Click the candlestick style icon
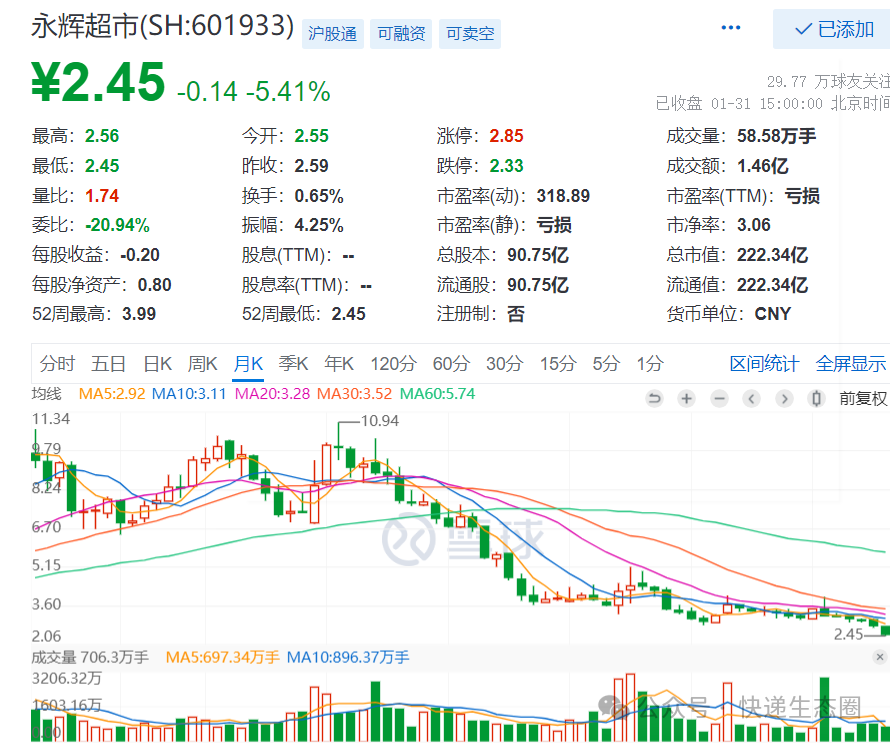This screenshot has height=743, width=890. coord(816,398)
